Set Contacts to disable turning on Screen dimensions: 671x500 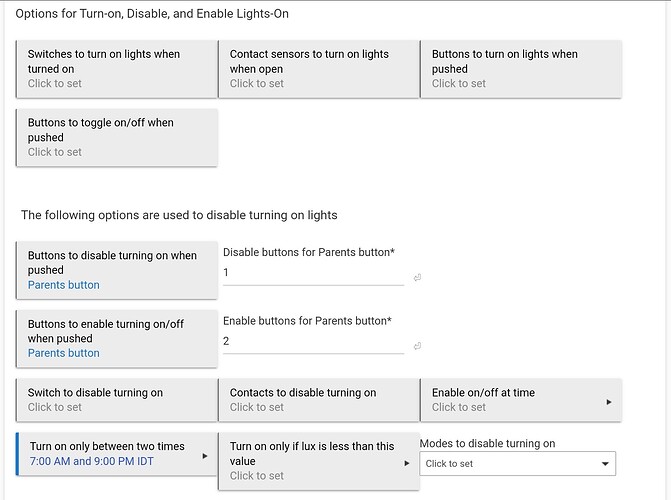pyautogui.click(x=319, y=399)
